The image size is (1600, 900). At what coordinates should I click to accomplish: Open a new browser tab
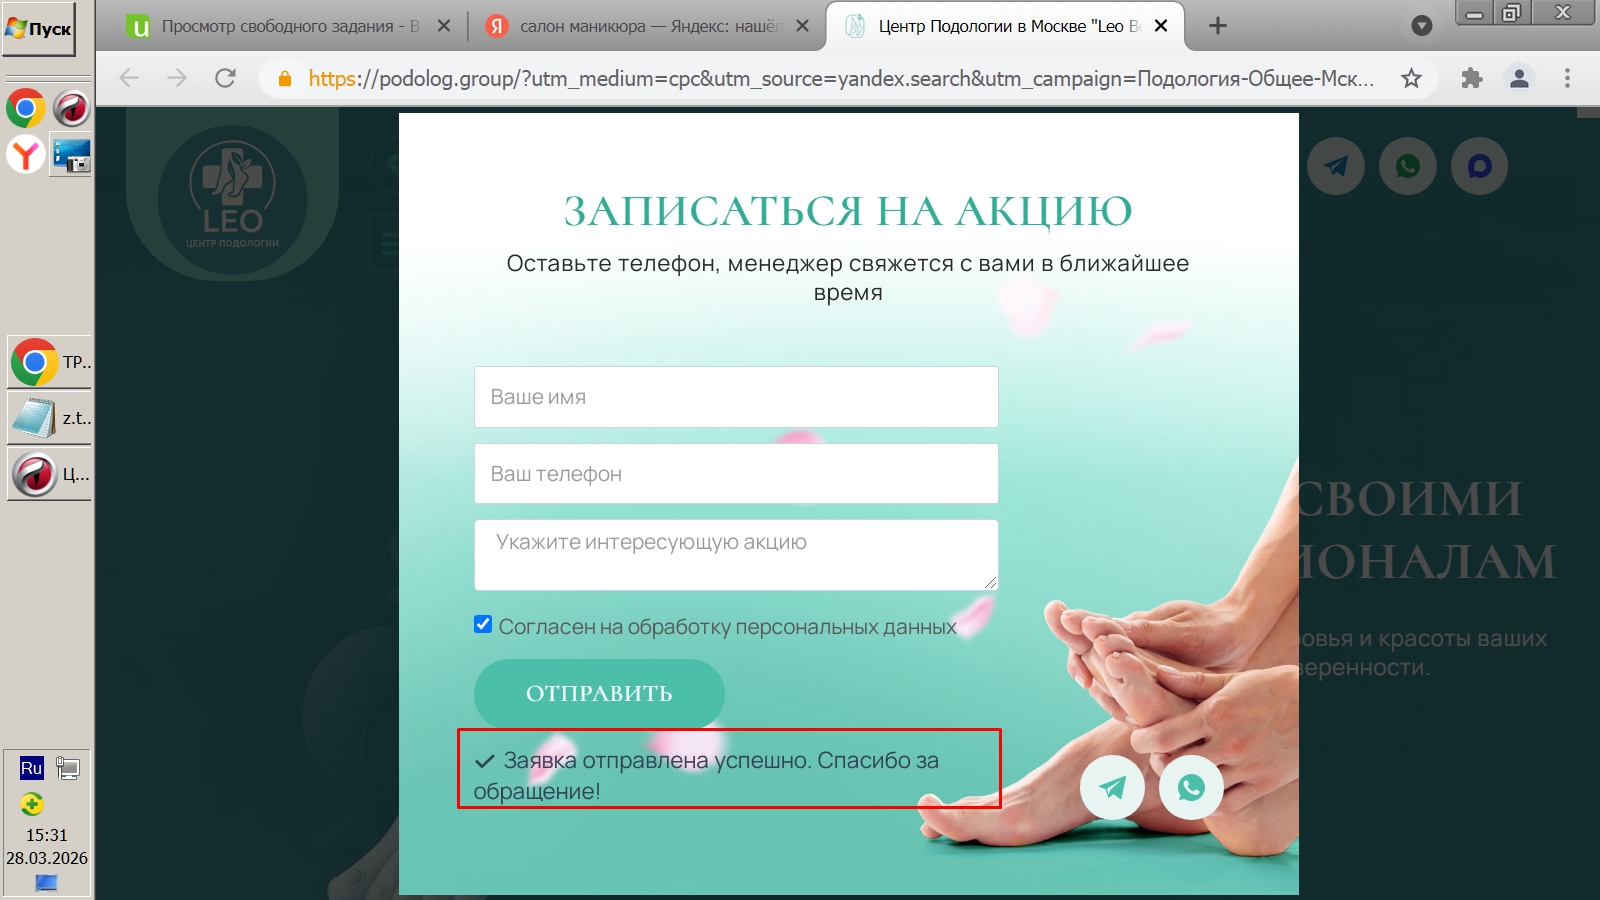(1217, 26)
